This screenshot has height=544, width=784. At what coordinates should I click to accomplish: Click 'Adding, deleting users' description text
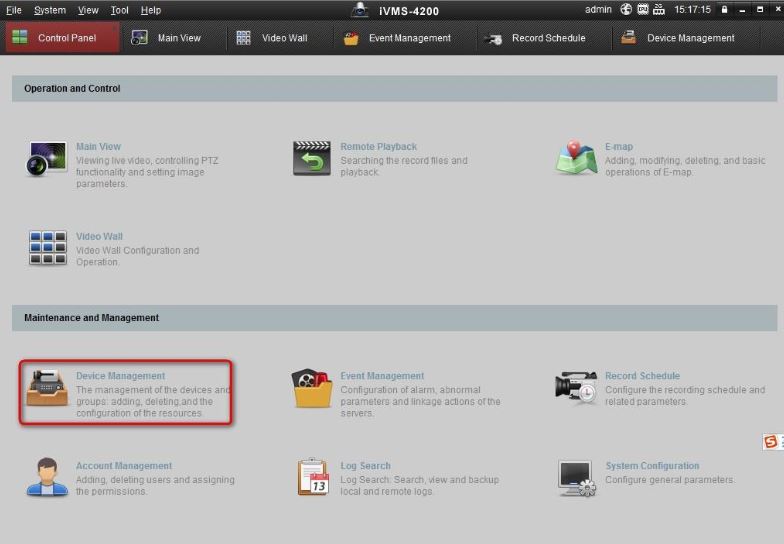pyautogui.click(x=156, y=486)
